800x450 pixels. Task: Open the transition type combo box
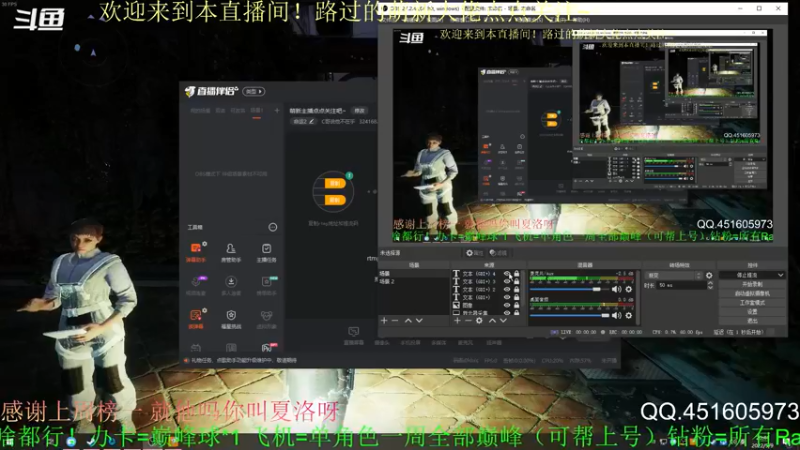[x=674, y=276]
